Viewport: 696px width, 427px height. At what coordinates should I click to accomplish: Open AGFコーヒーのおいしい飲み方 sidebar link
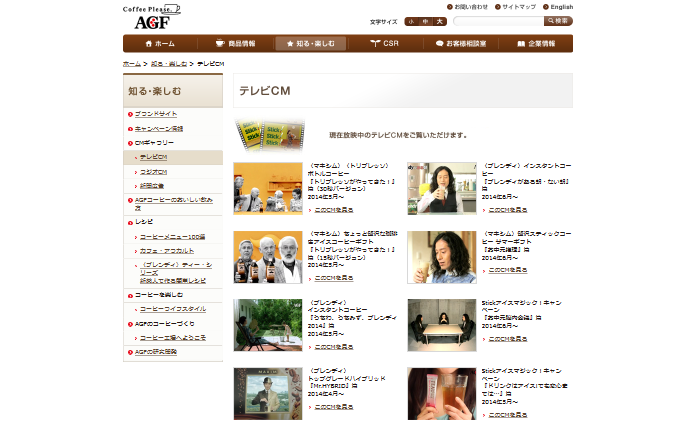[174, 204]
